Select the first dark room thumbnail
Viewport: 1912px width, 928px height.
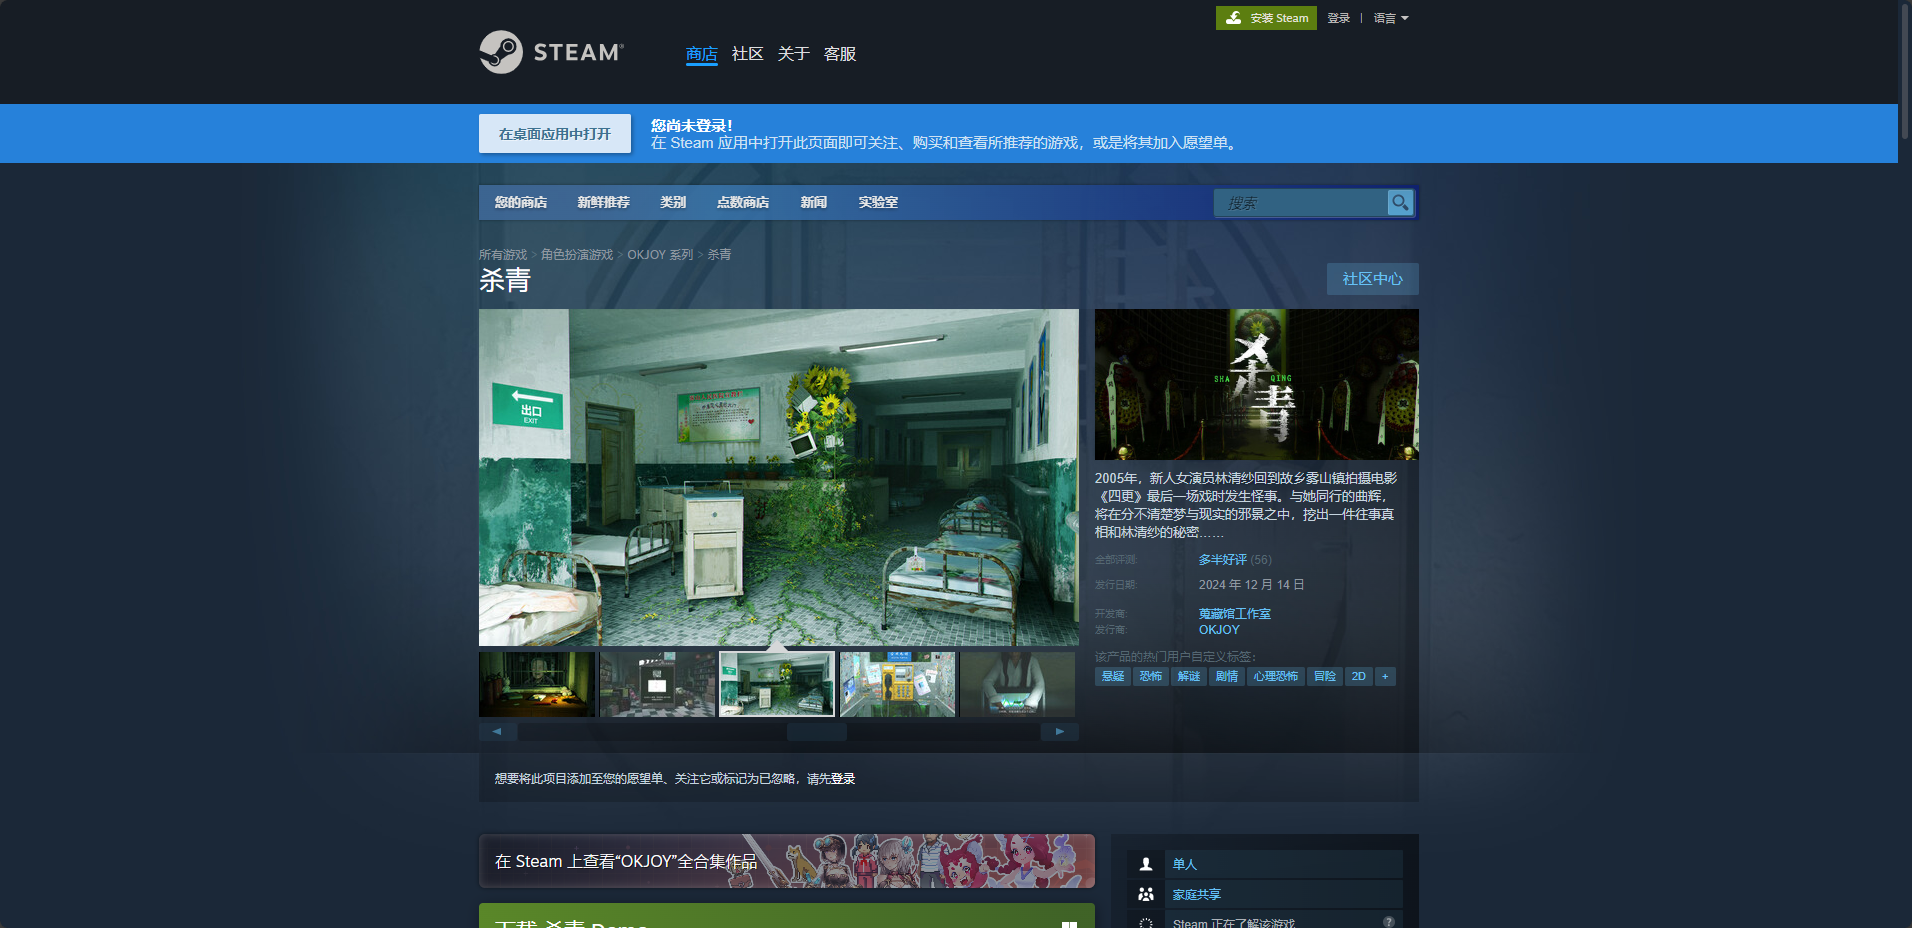[x=537, y=684]
